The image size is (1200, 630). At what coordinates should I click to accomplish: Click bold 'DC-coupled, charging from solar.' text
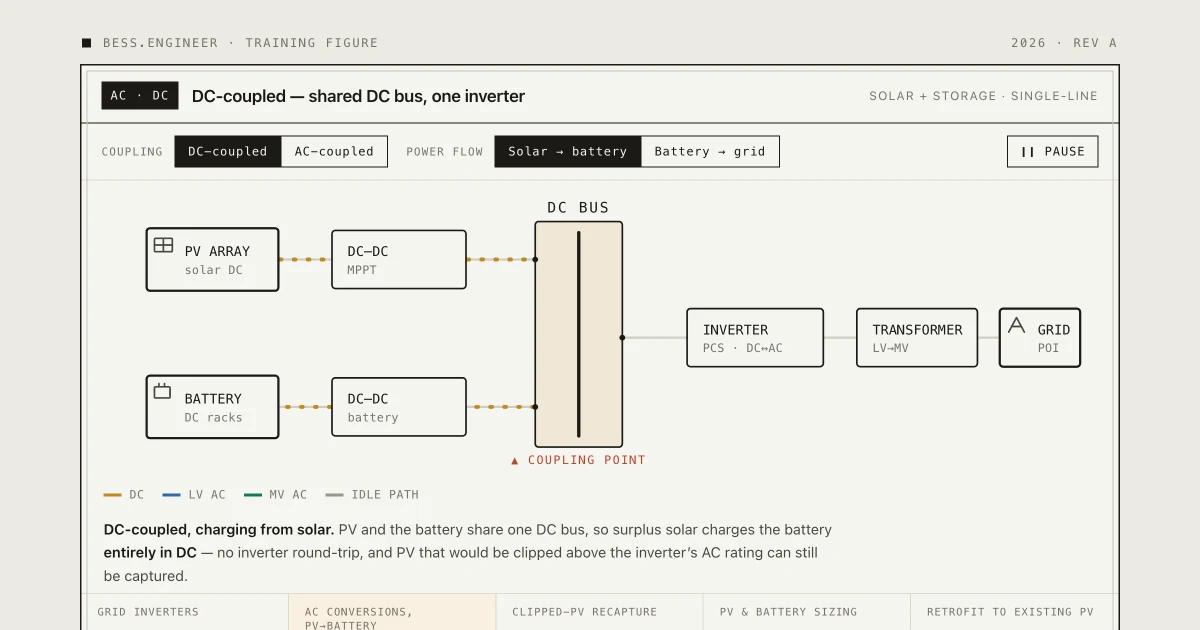[x=219, y=530]
